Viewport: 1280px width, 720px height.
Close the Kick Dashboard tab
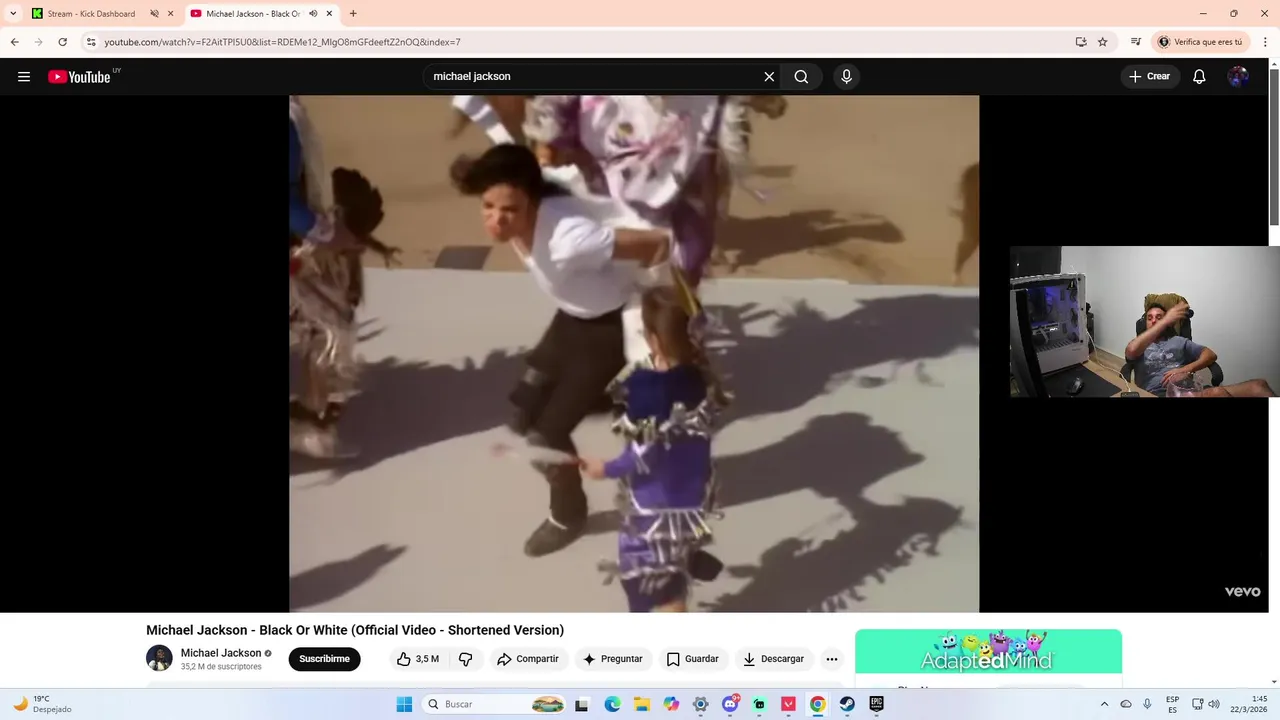click(x=171, y=14)
